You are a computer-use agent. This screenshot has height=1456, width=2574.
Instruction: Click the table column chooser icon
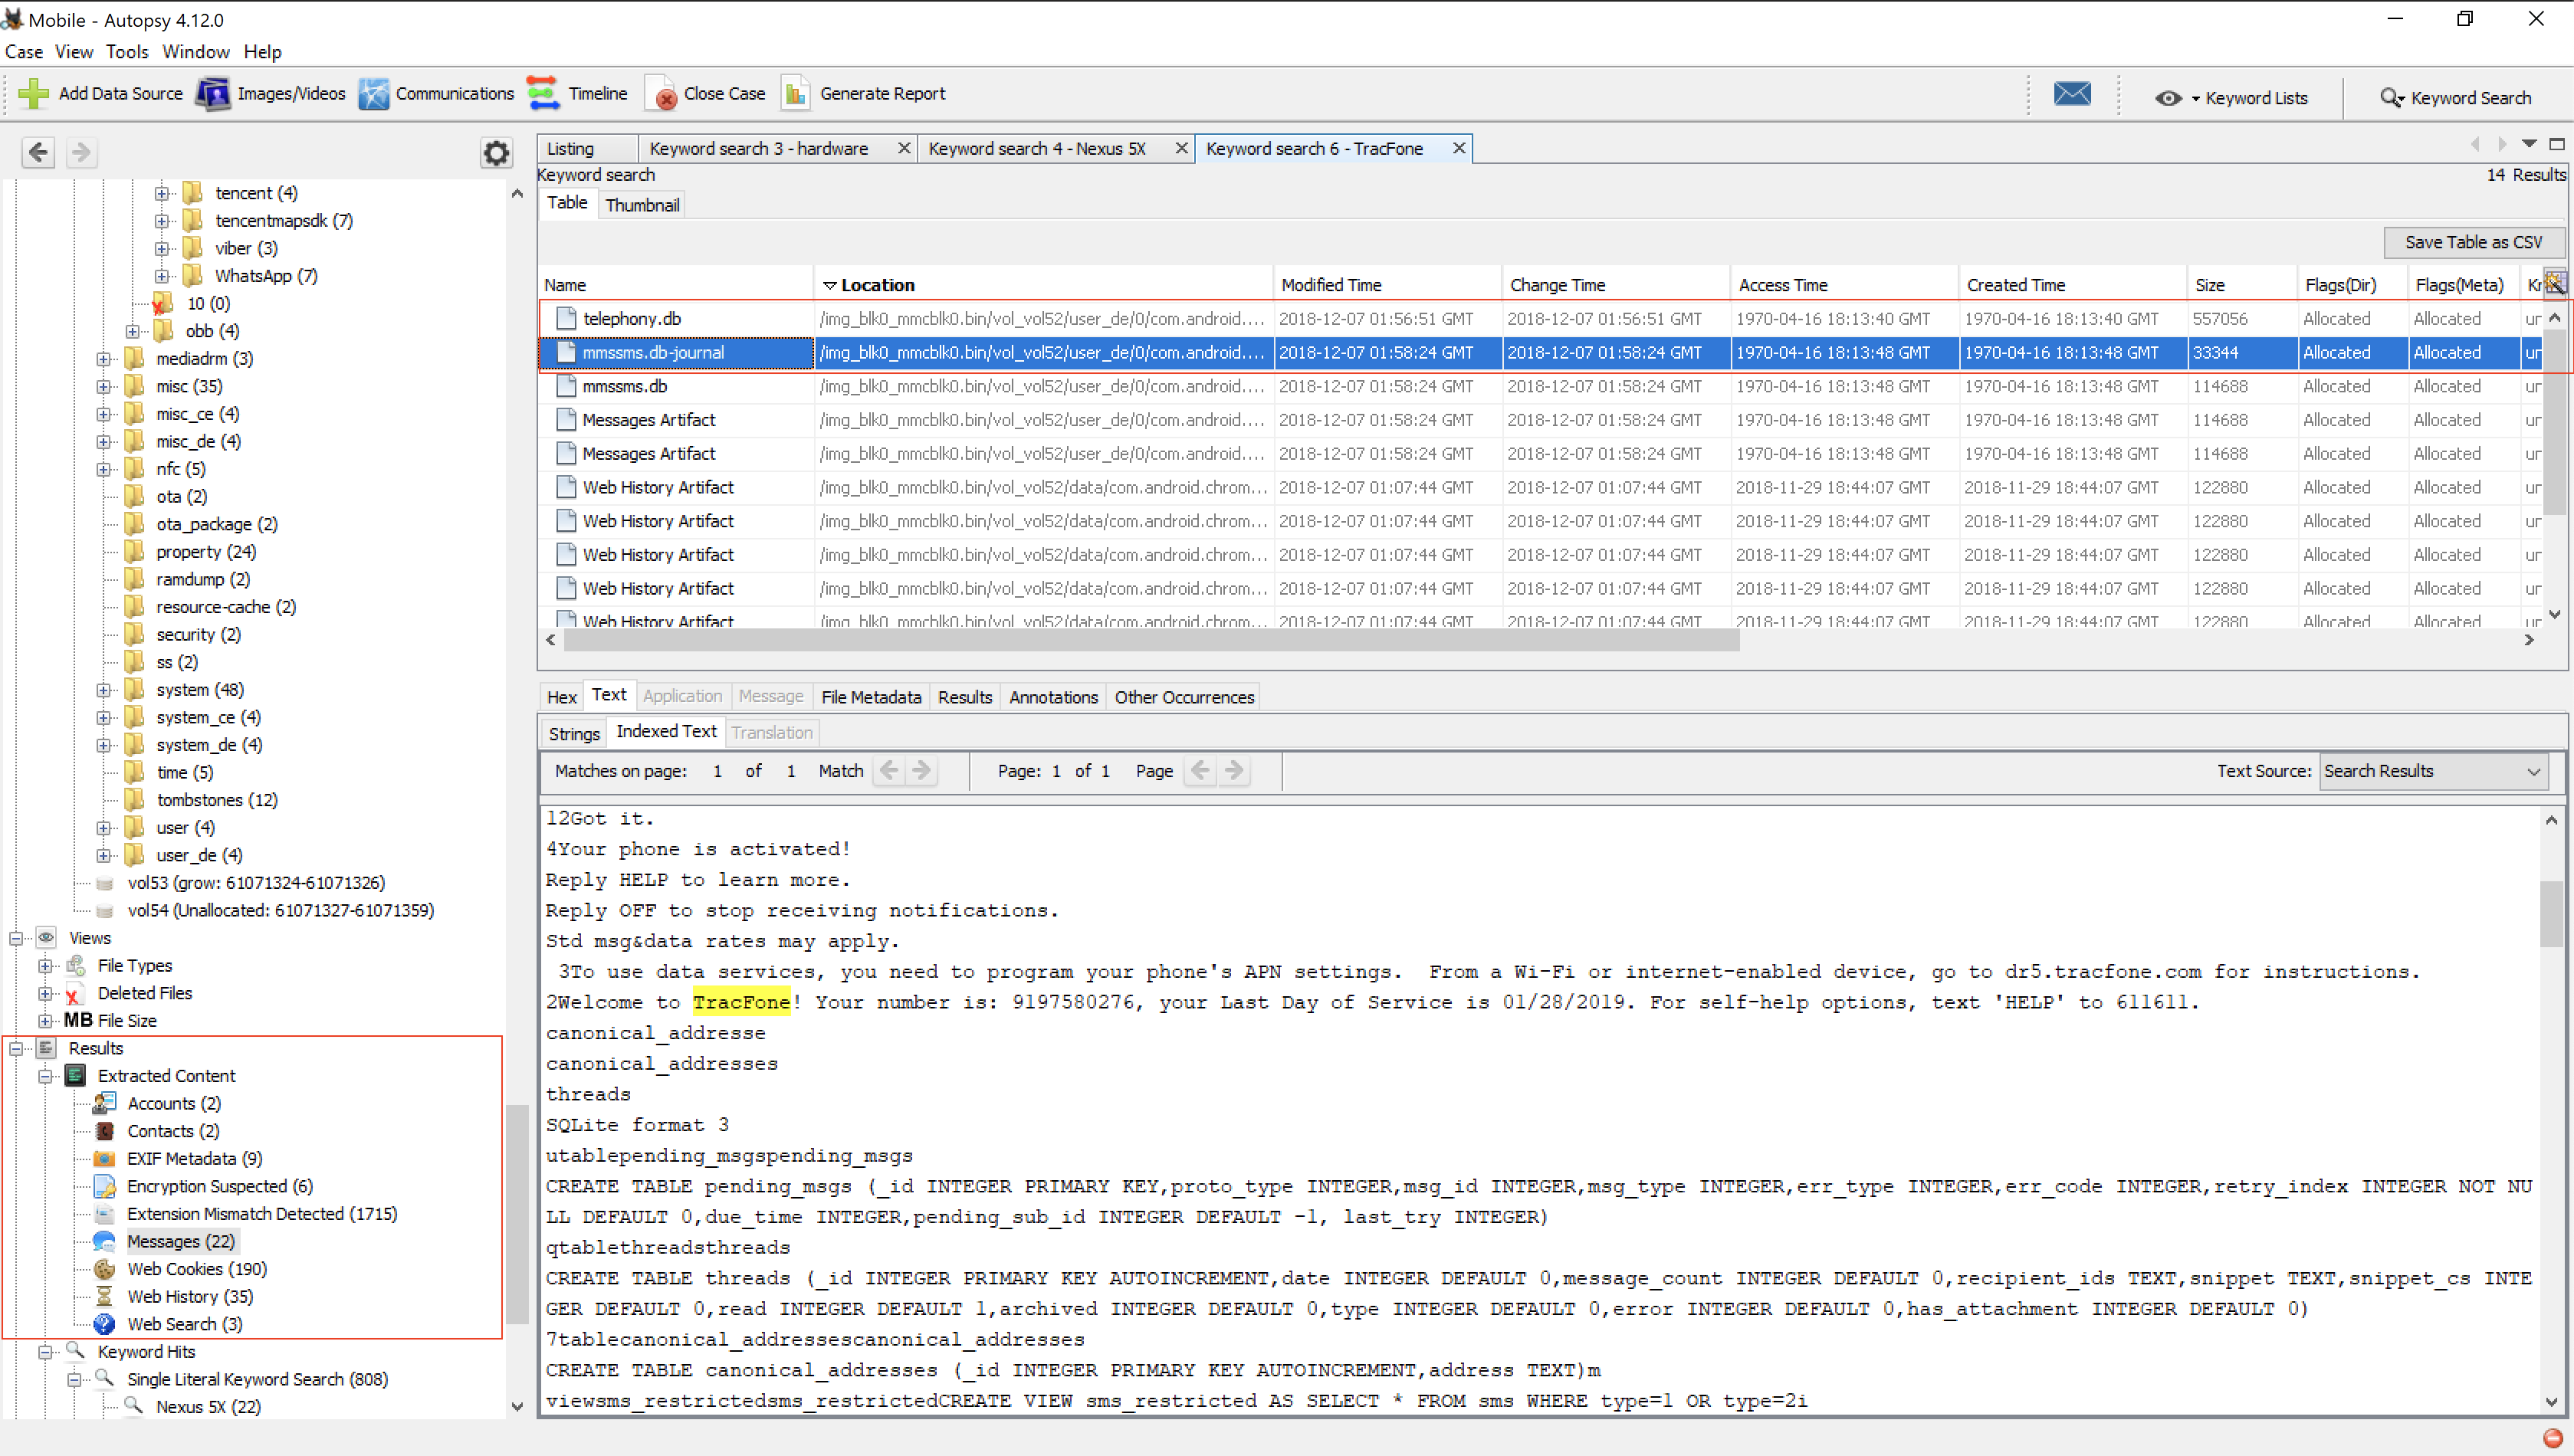click(x=2555, y=285)
